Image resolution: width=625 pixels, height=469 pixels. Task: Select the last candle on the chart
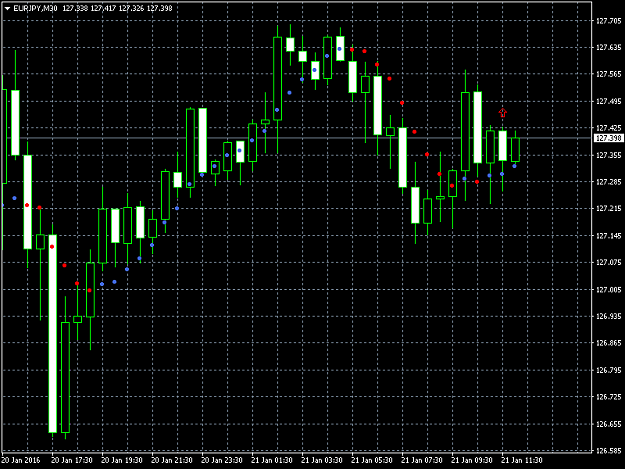pyautogui.click(x=515, y=149)
